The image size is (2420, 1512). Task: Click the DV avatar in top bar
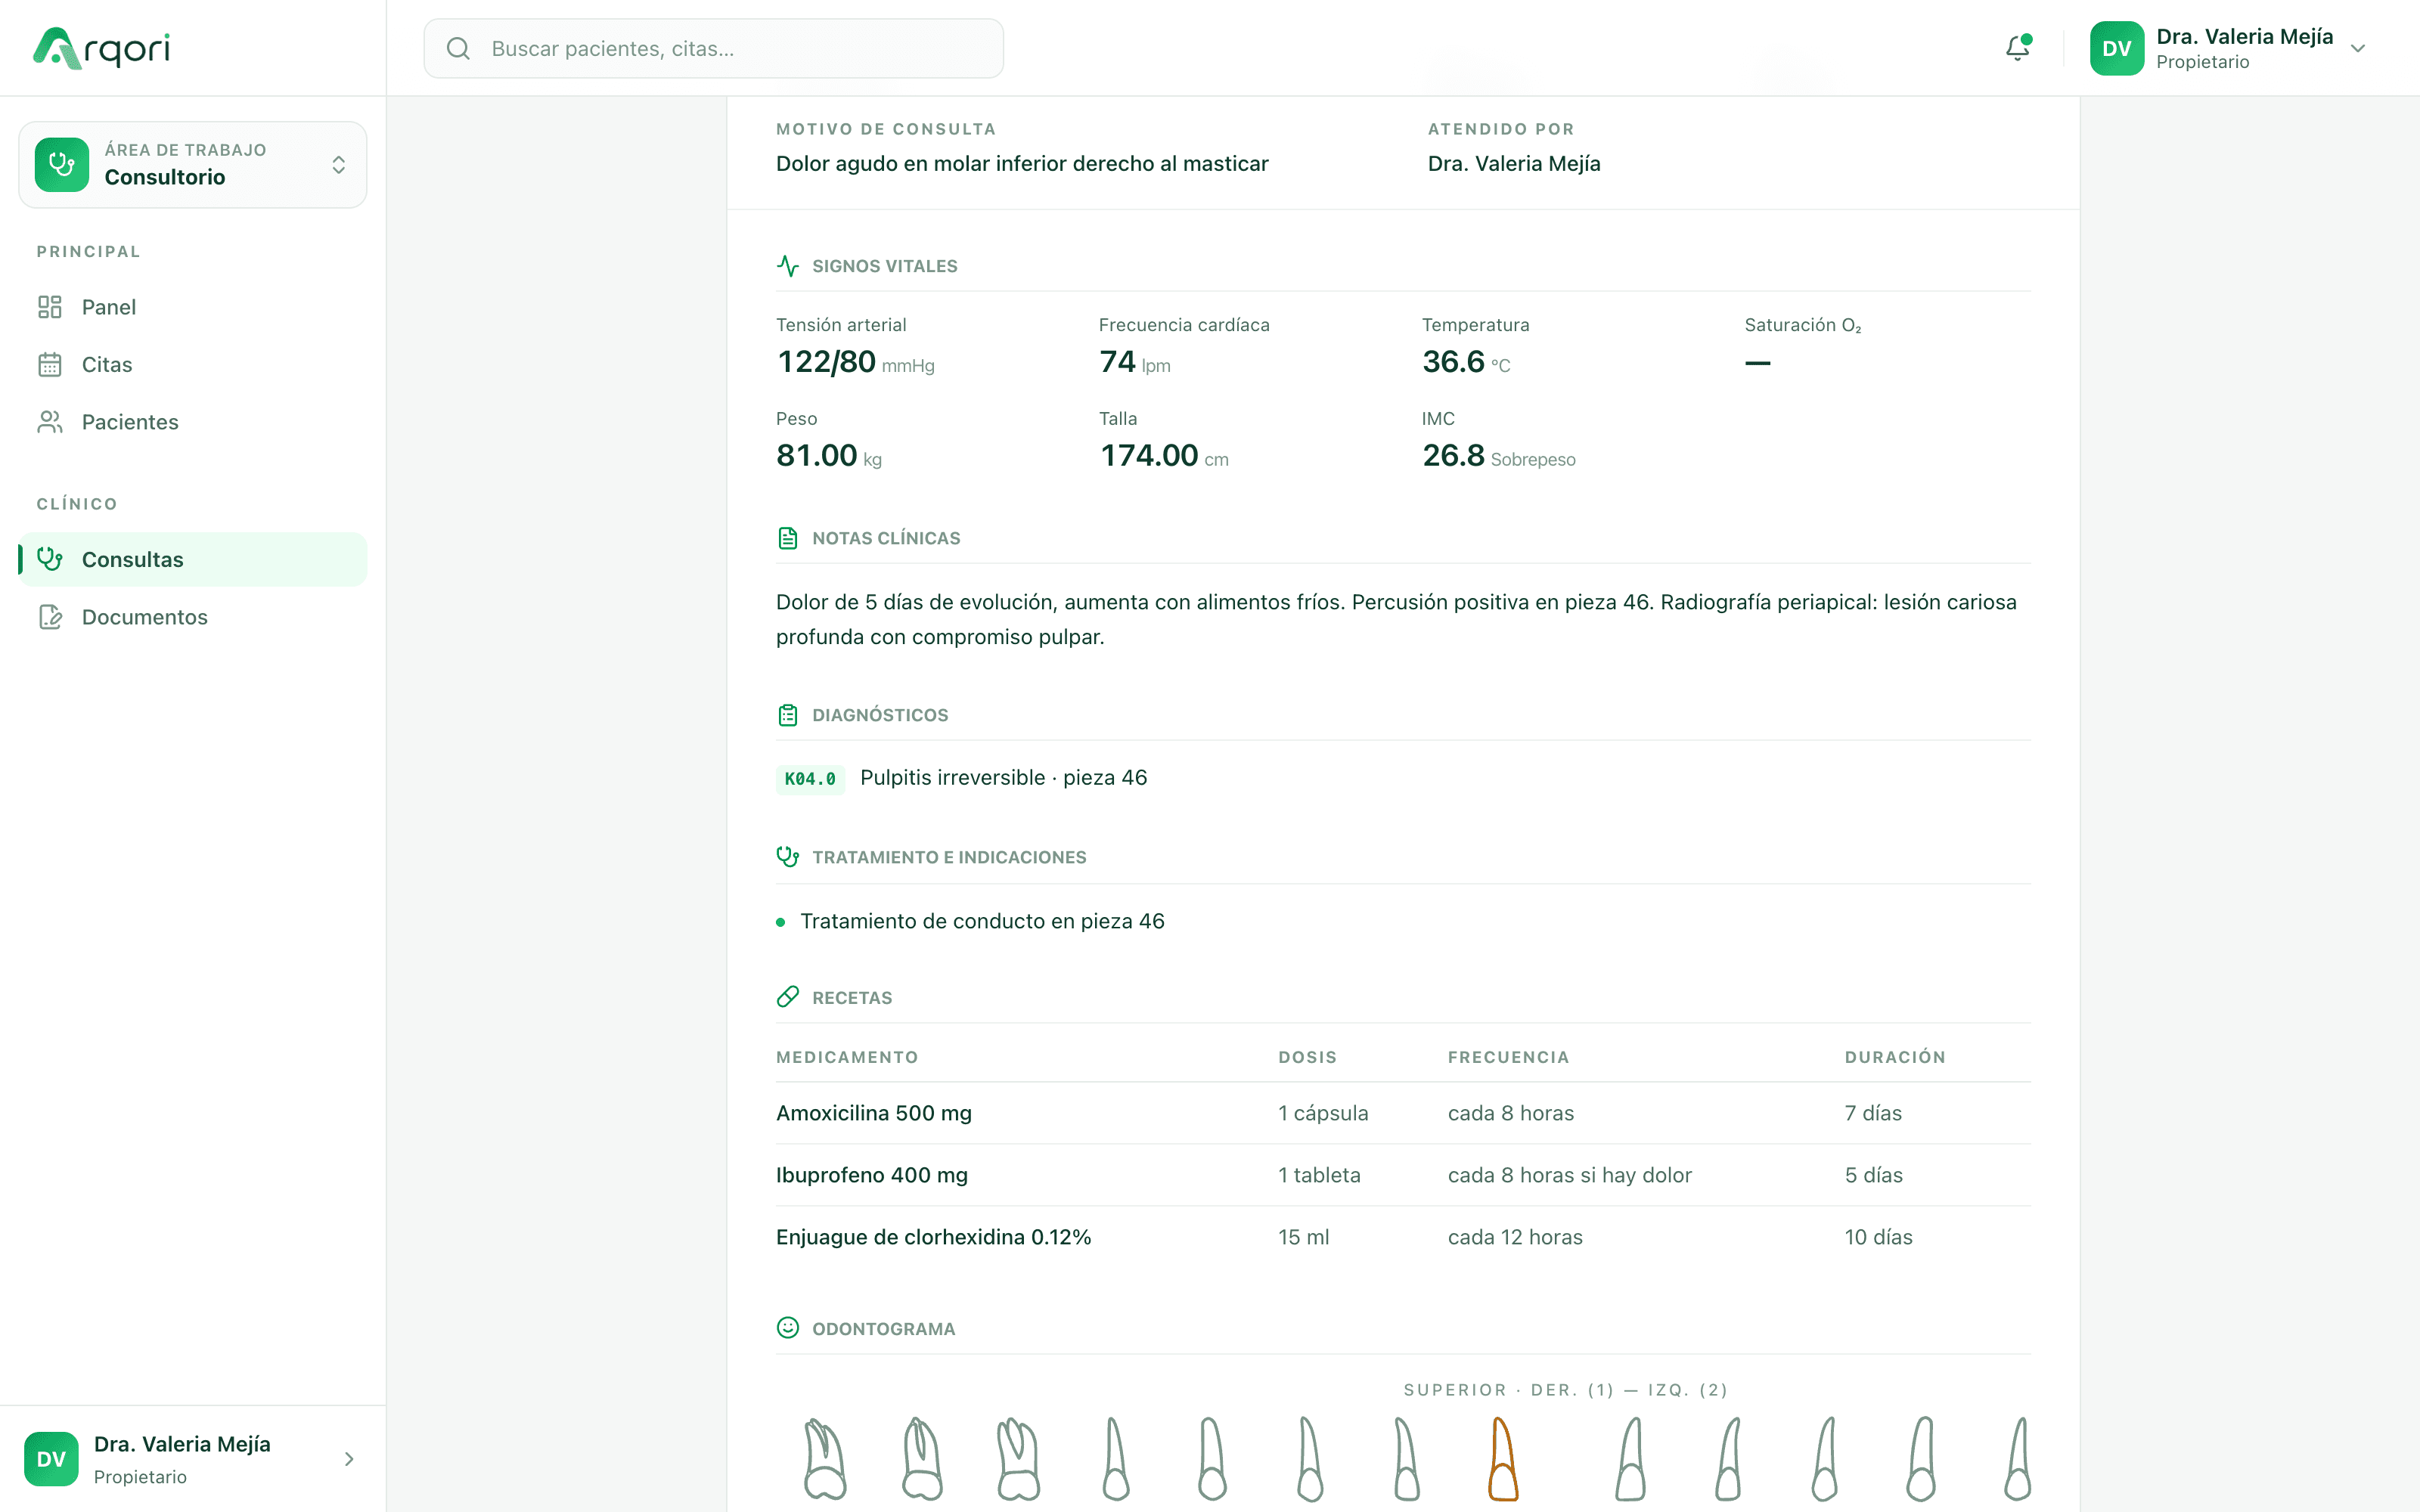click(x=2116, y=48)
